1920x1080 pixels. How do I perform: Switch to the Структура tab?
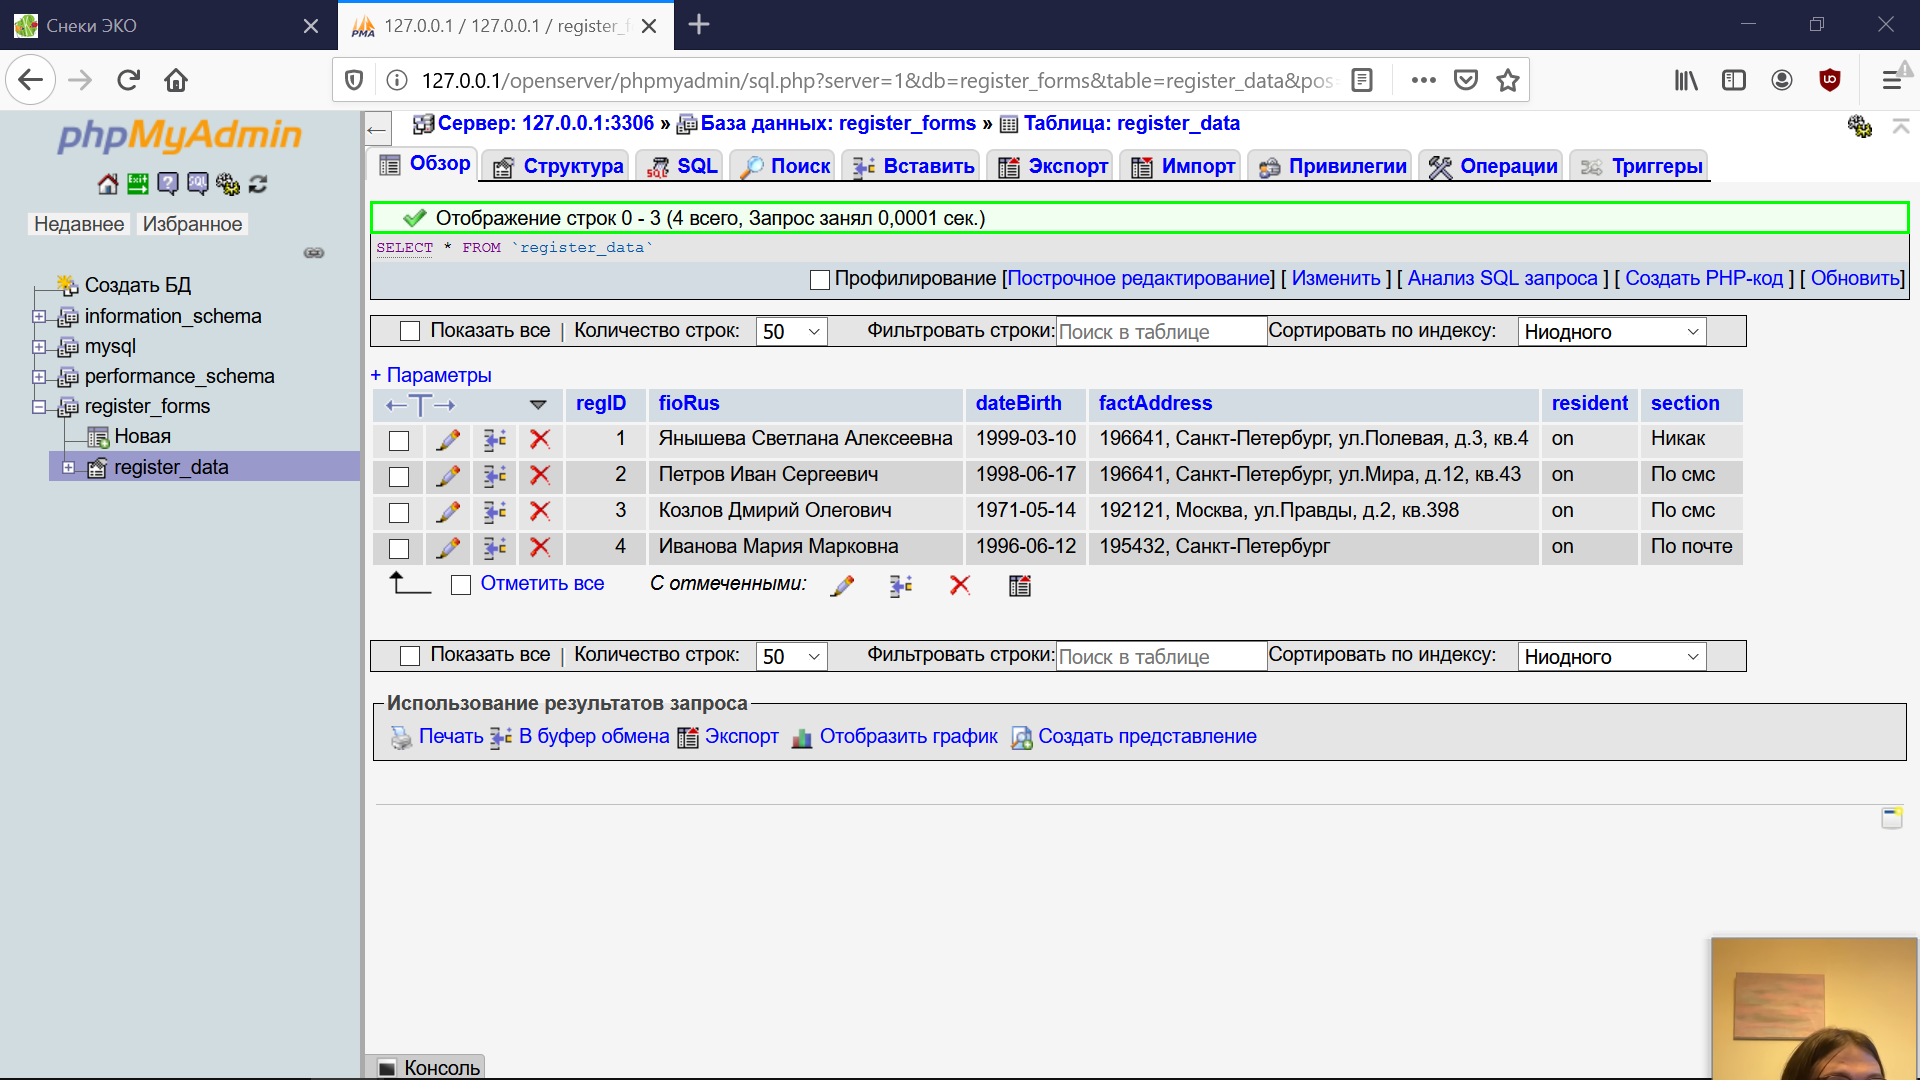coord(557,166)
